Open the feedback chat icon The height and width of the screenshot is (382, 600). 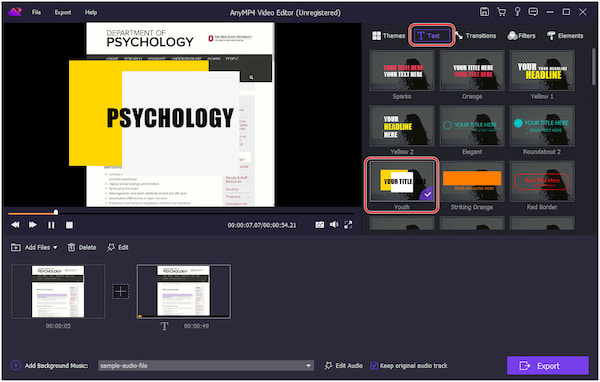(533, 12)
